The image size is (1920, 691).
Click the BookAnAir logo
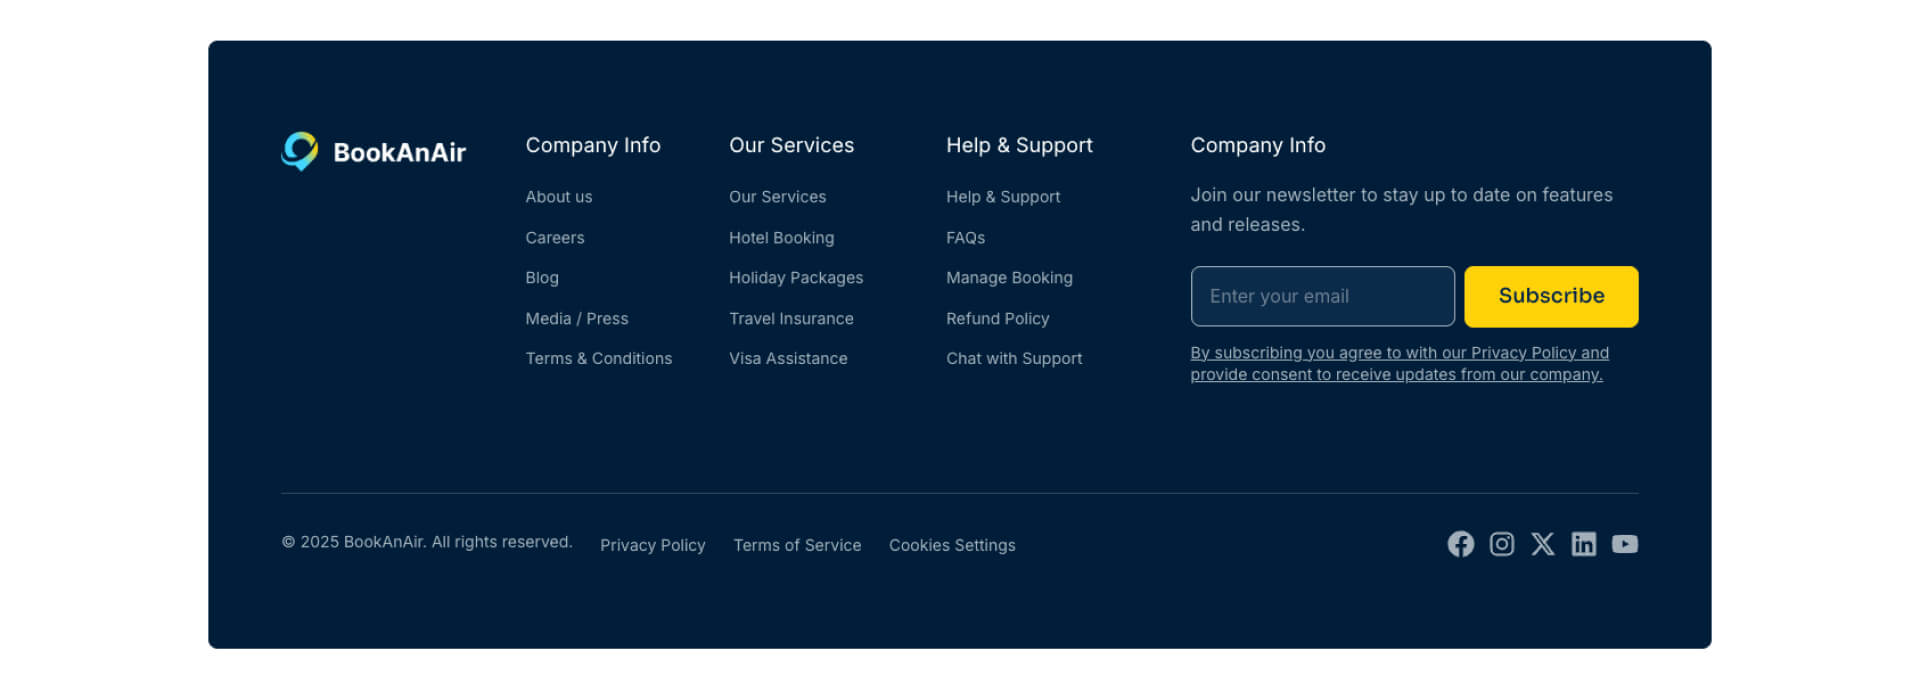coord(373,152)
